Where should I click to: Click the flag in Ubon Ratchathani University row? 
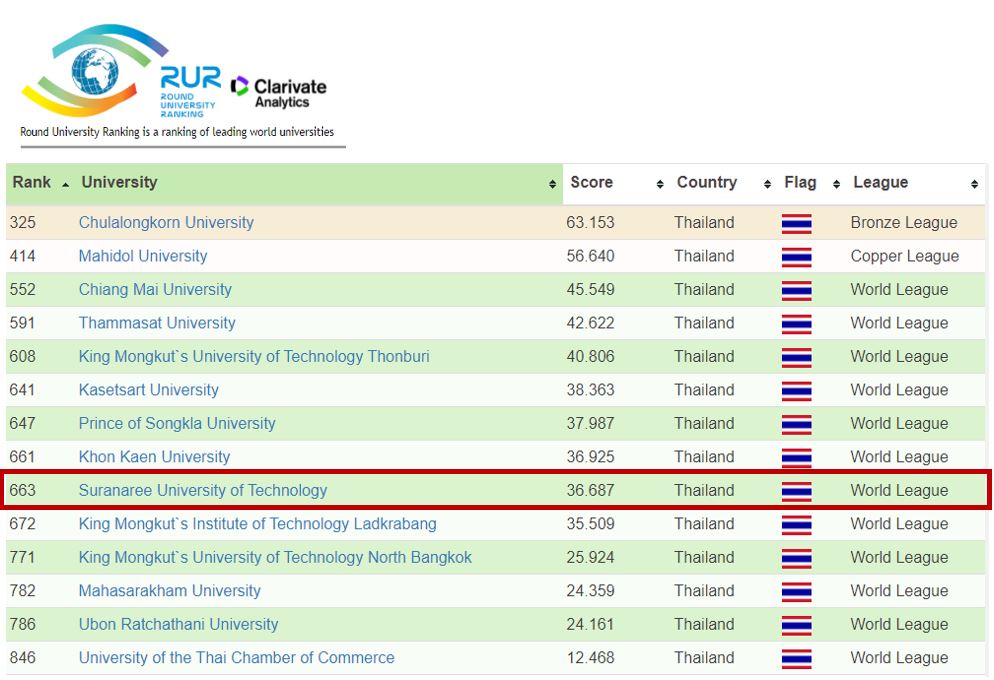click(796, 625)
